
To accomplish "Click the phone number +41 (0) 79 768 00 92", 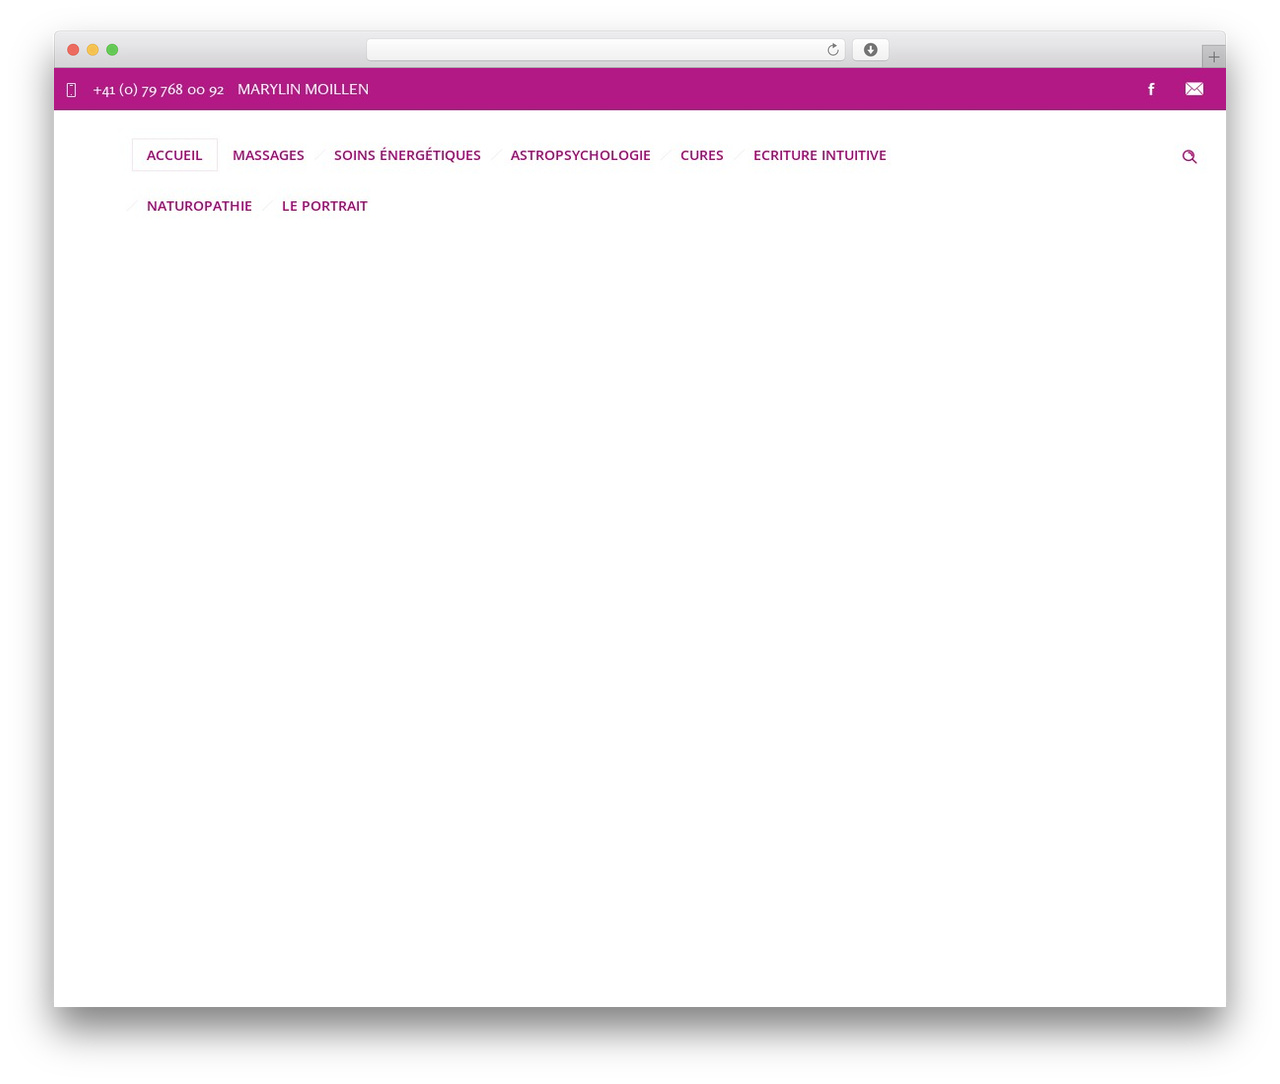I will pos(158,90).
